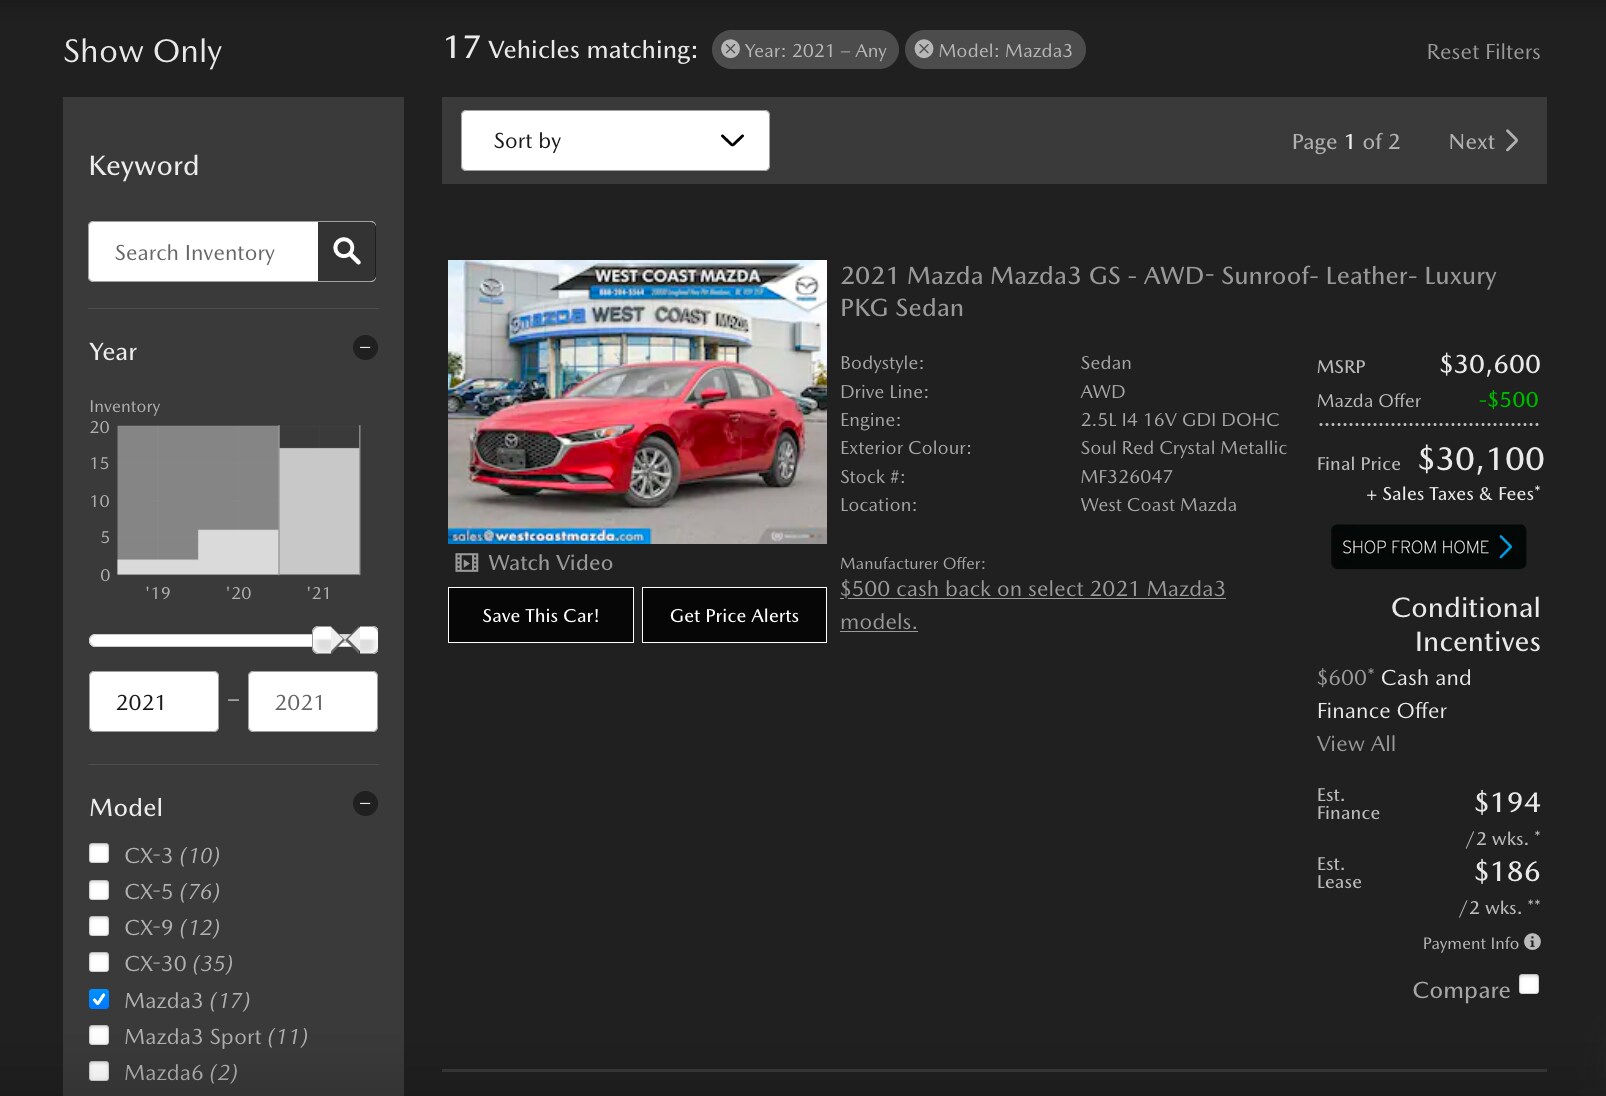Click the search magnifier icon button
1606x1096 pixels.
click(346, 251)
